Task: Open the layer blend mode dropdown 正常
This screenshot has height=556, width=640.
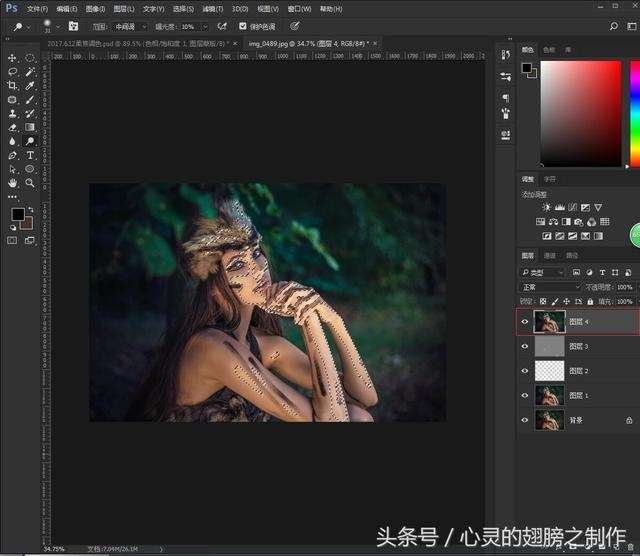Action: coord(549,287)
